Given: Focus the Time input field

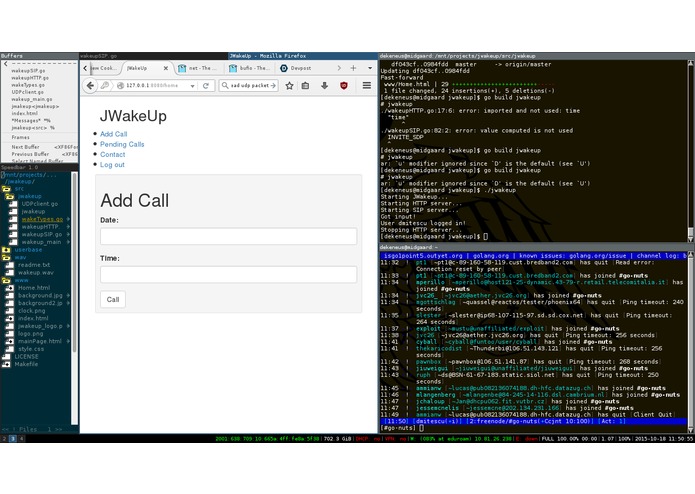Looking at the screenshot, I should (228, 274).
